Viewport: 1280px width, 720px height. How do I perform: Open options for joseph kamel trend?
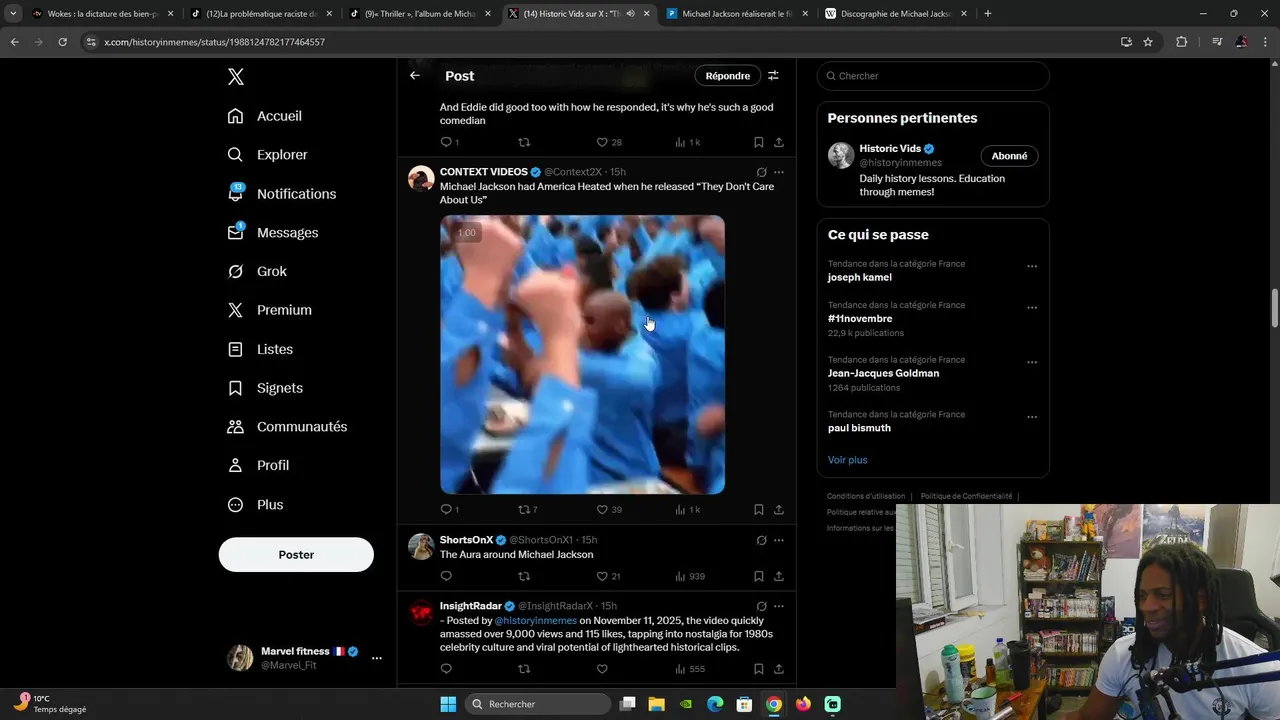[x=1032, y=266]
